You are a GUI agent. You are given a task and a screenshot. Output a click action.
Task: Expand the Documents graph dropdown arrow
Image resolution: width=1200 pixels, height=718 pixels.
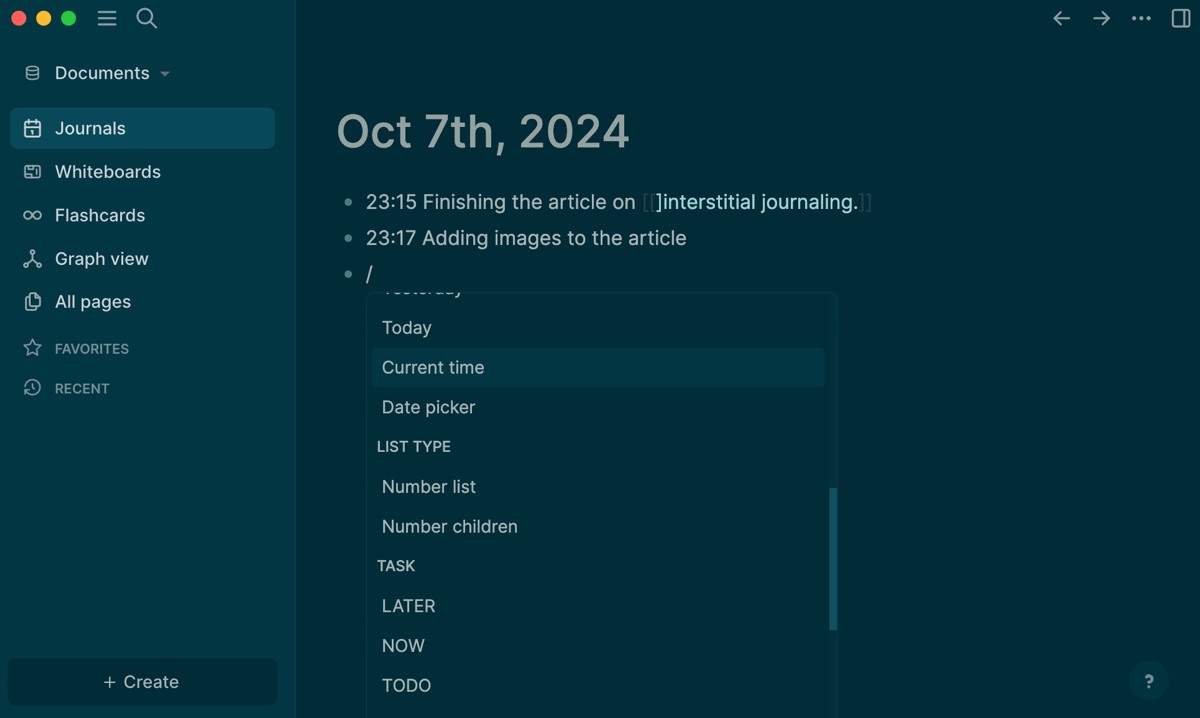coord(165,74)
